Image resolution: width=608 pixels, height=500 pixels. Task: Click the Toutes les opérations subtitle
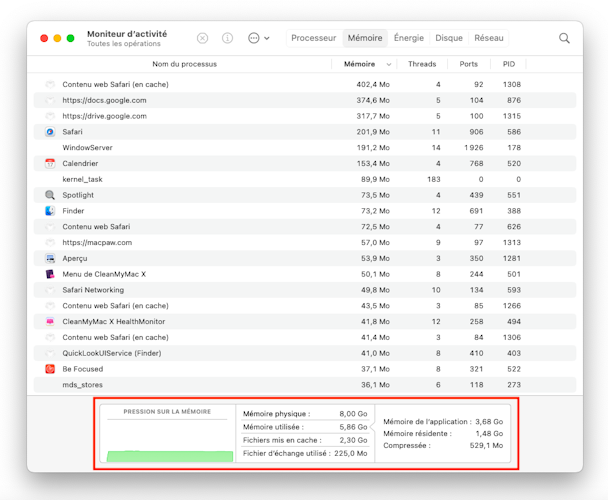tap(124, 44)
